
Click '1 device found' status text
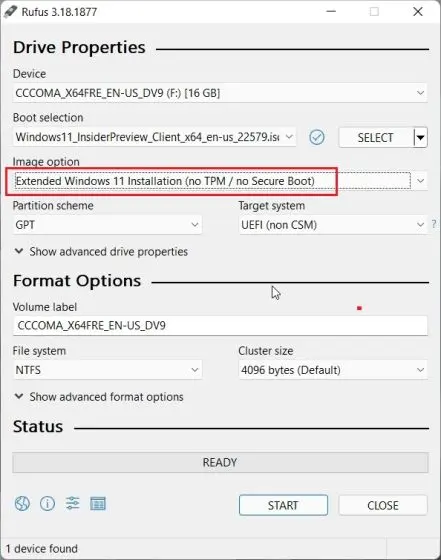(x=42, y=549)
